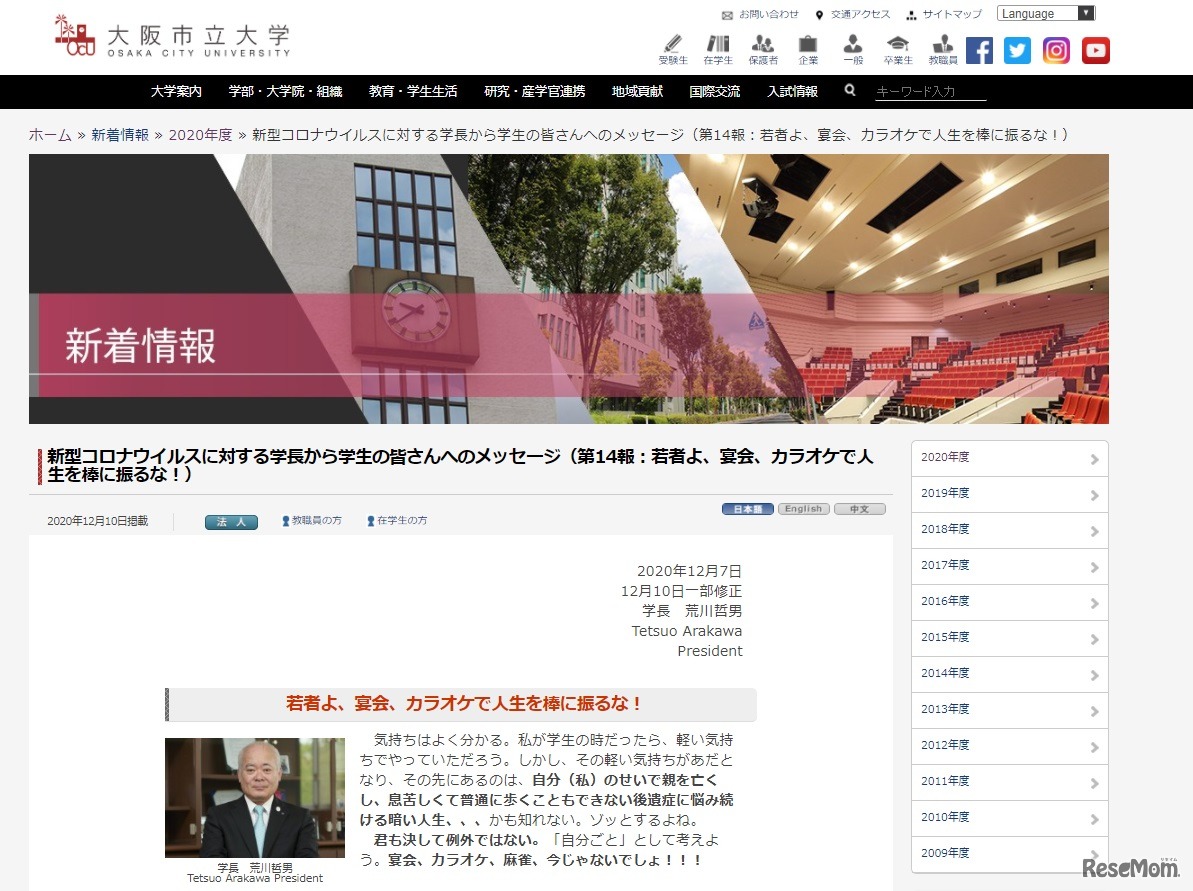Select 教職員の方 audience tag

click(312, 520)
